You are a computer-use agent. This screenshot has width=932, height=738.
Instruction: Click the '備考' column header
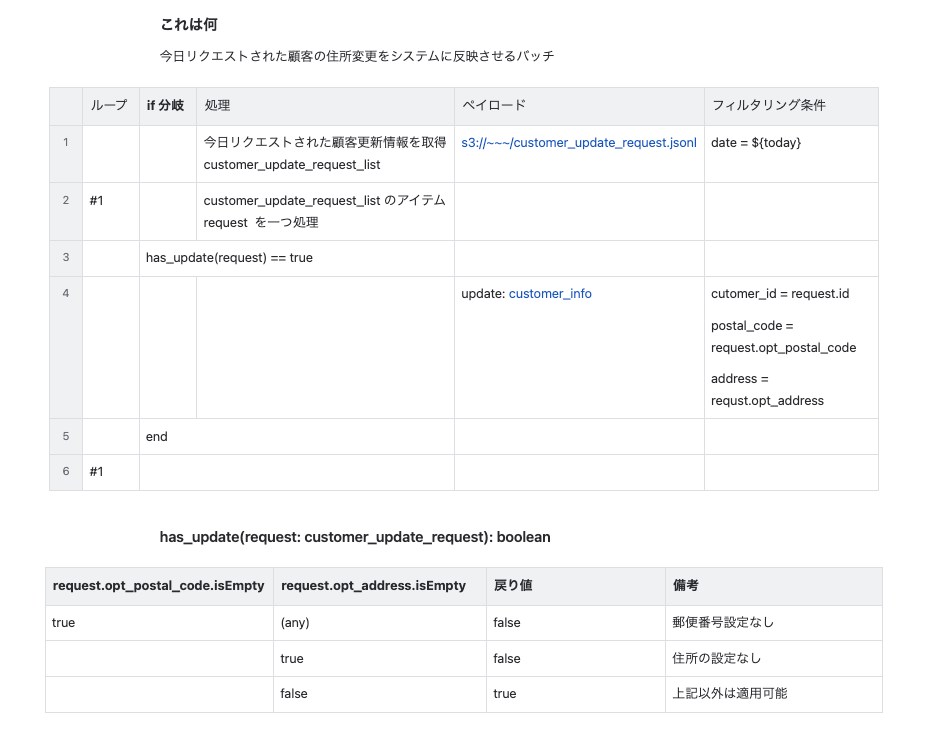[774, 586]
